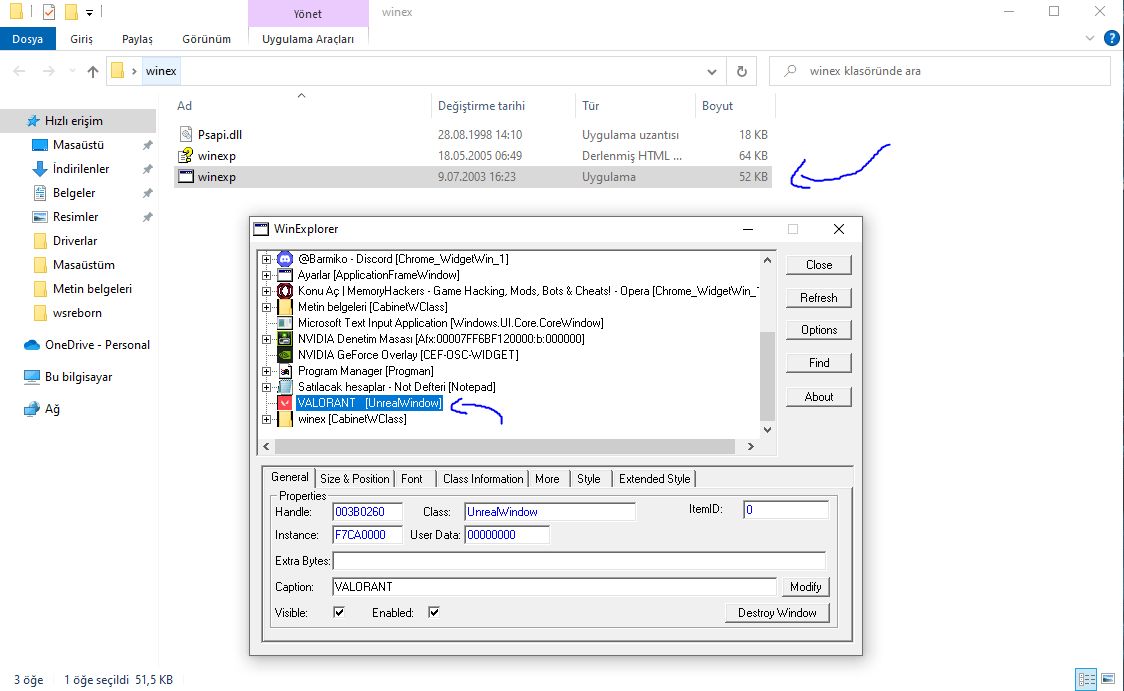Screen dimensions: 1124x691
Task: Click the Destroy Window button
Action: (x=777, y=613)
